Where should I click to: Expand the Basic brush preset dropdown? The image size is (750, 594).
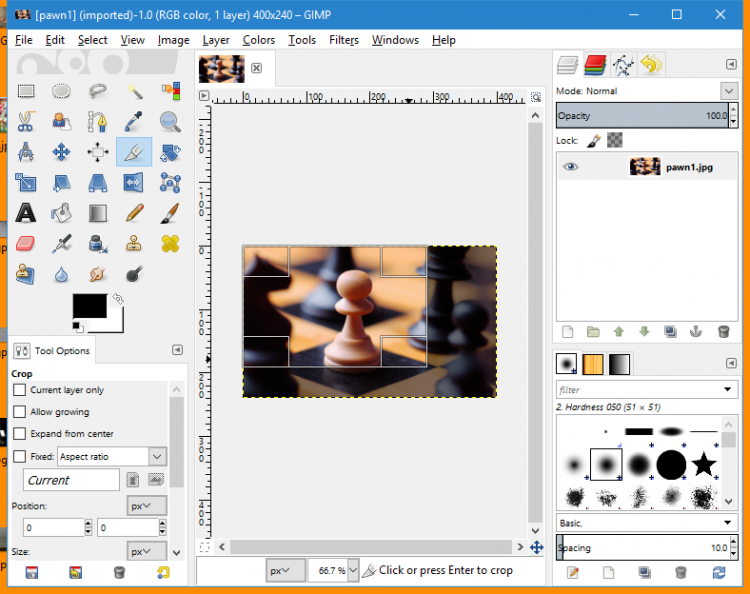coord(727,523)
